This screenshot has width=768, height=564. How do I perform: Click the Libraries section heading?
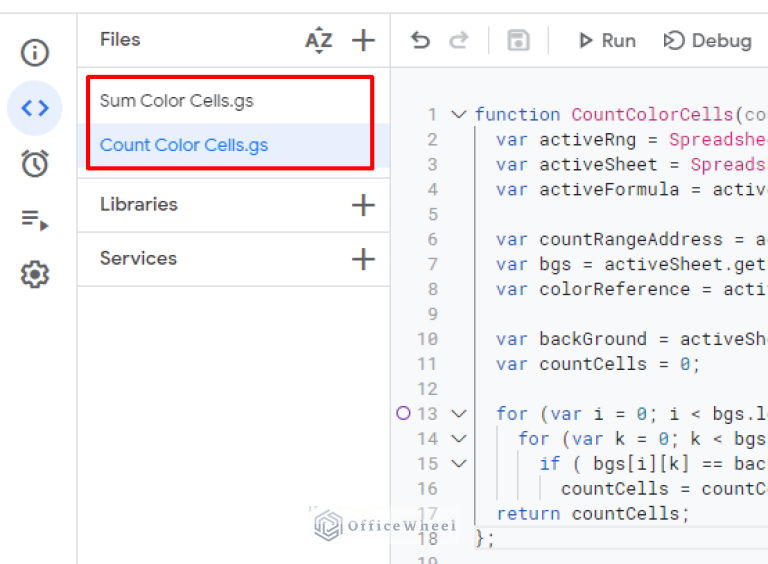[x=139, y=205]
